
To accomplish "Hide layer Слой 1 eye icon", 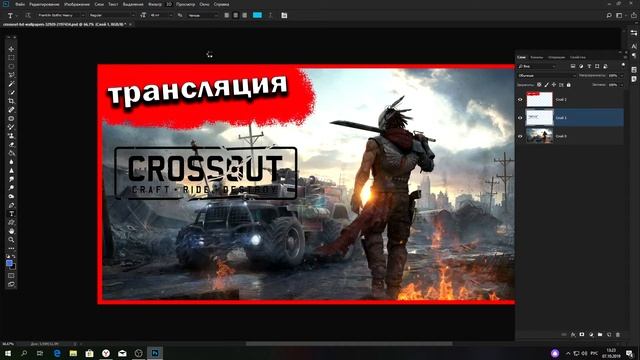I will click(520, 118).
